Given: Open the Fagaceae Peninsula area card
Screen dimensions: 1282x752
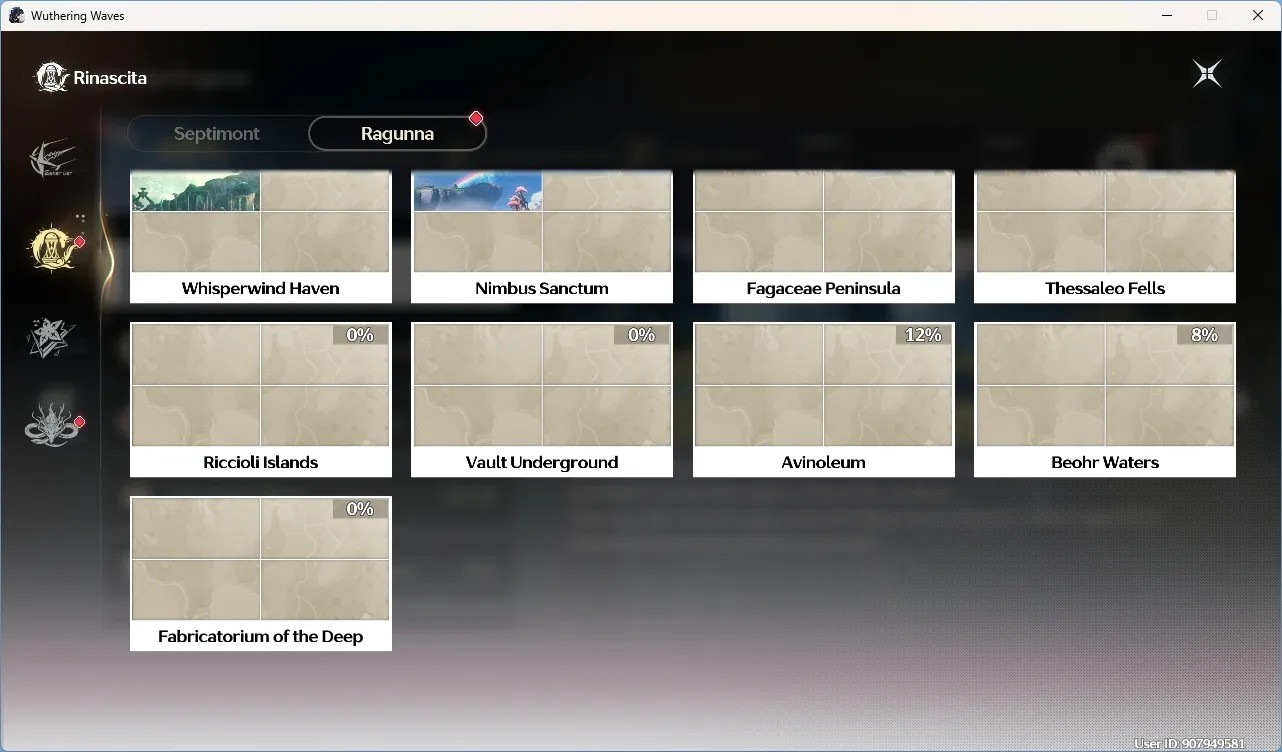Looking at the screenshot, I should 824,237.
